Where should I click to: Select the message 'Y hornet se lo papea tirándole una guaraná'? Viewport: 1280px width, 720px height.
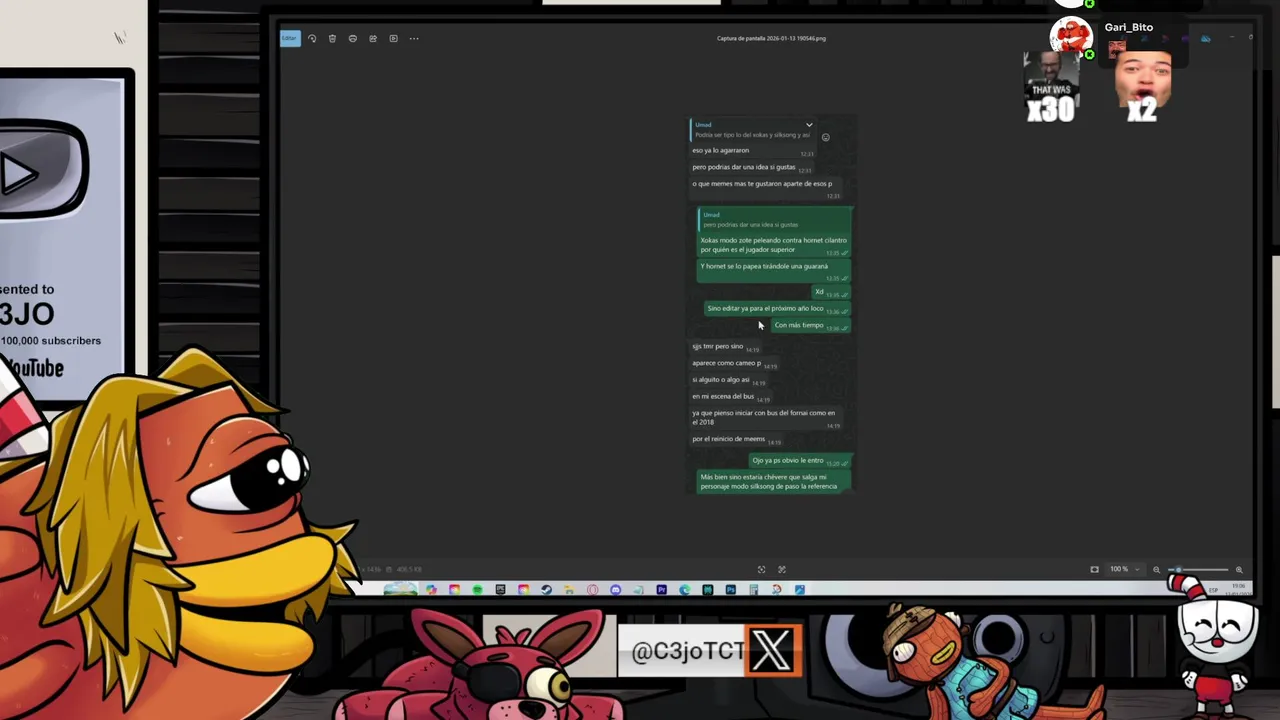click(764, 266)
